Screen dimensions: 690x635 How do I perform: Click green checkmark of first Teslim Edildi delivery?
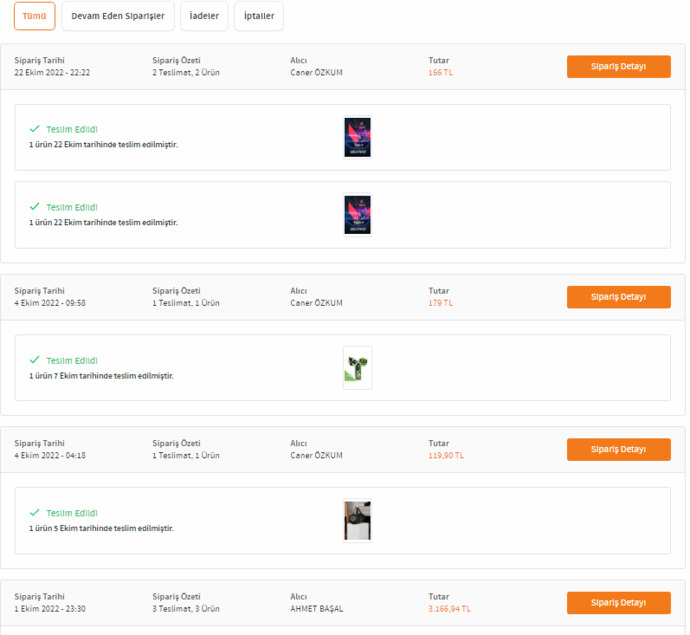pos(35,129)
